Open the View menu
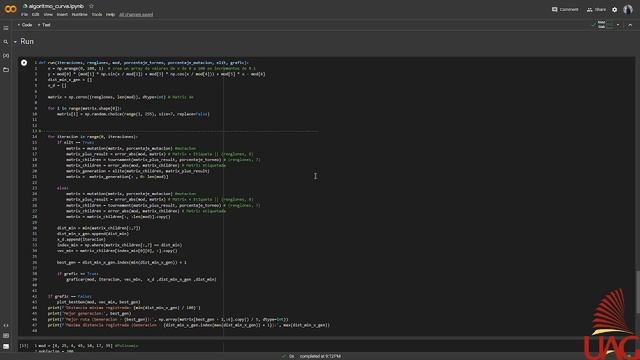The width and height of the screenshot is (640, 360). pyautogui.click(x=48, y=14)
